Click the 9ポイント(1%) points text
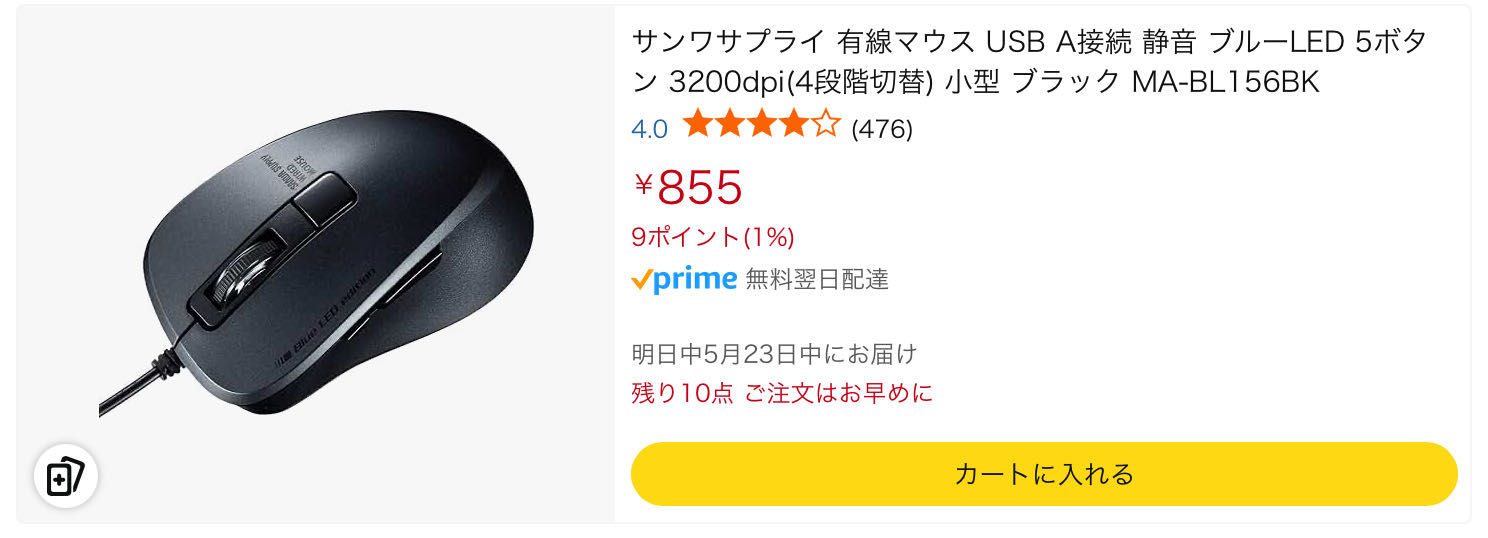Viewport: 1488px width, 538px height. click(x=713, y=237)
